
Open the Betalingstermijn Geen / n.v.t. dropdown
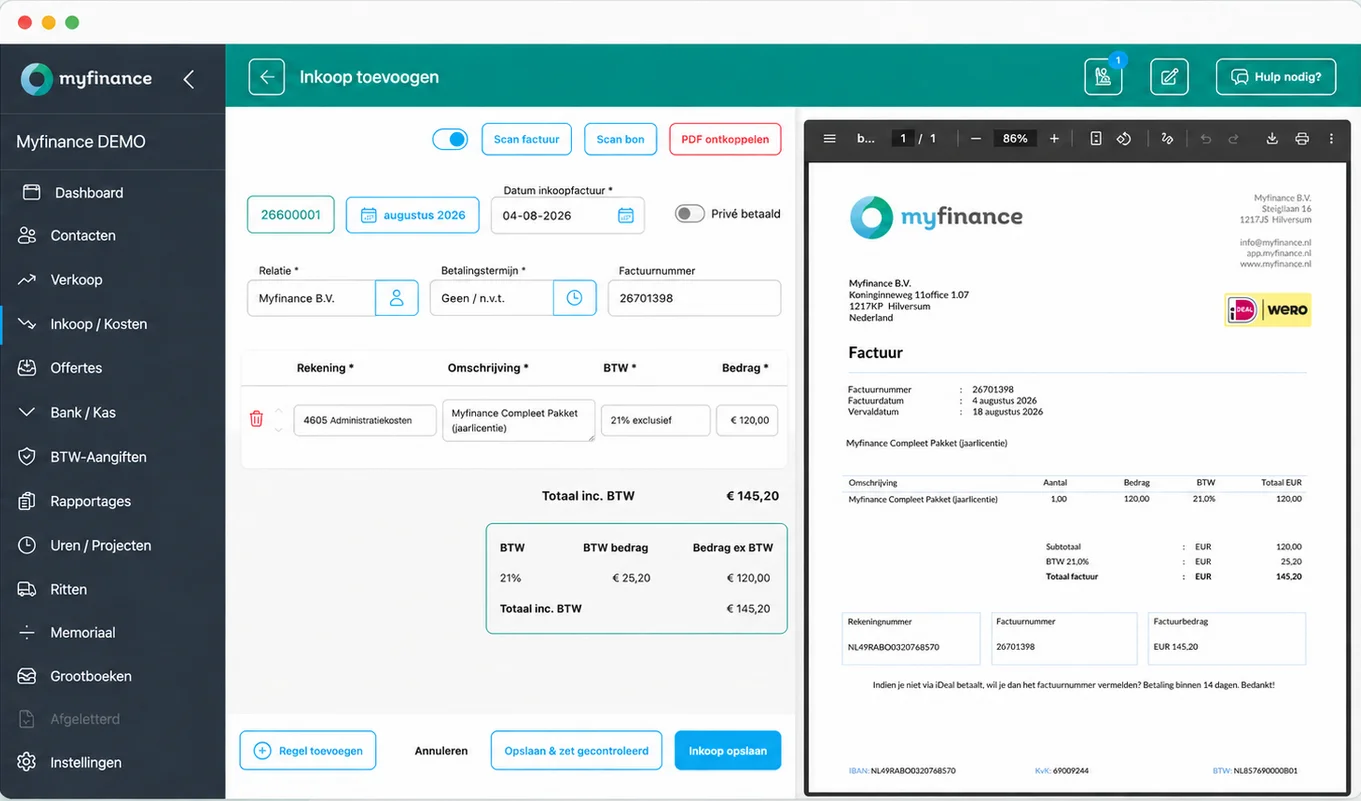(x=491, y=298)
